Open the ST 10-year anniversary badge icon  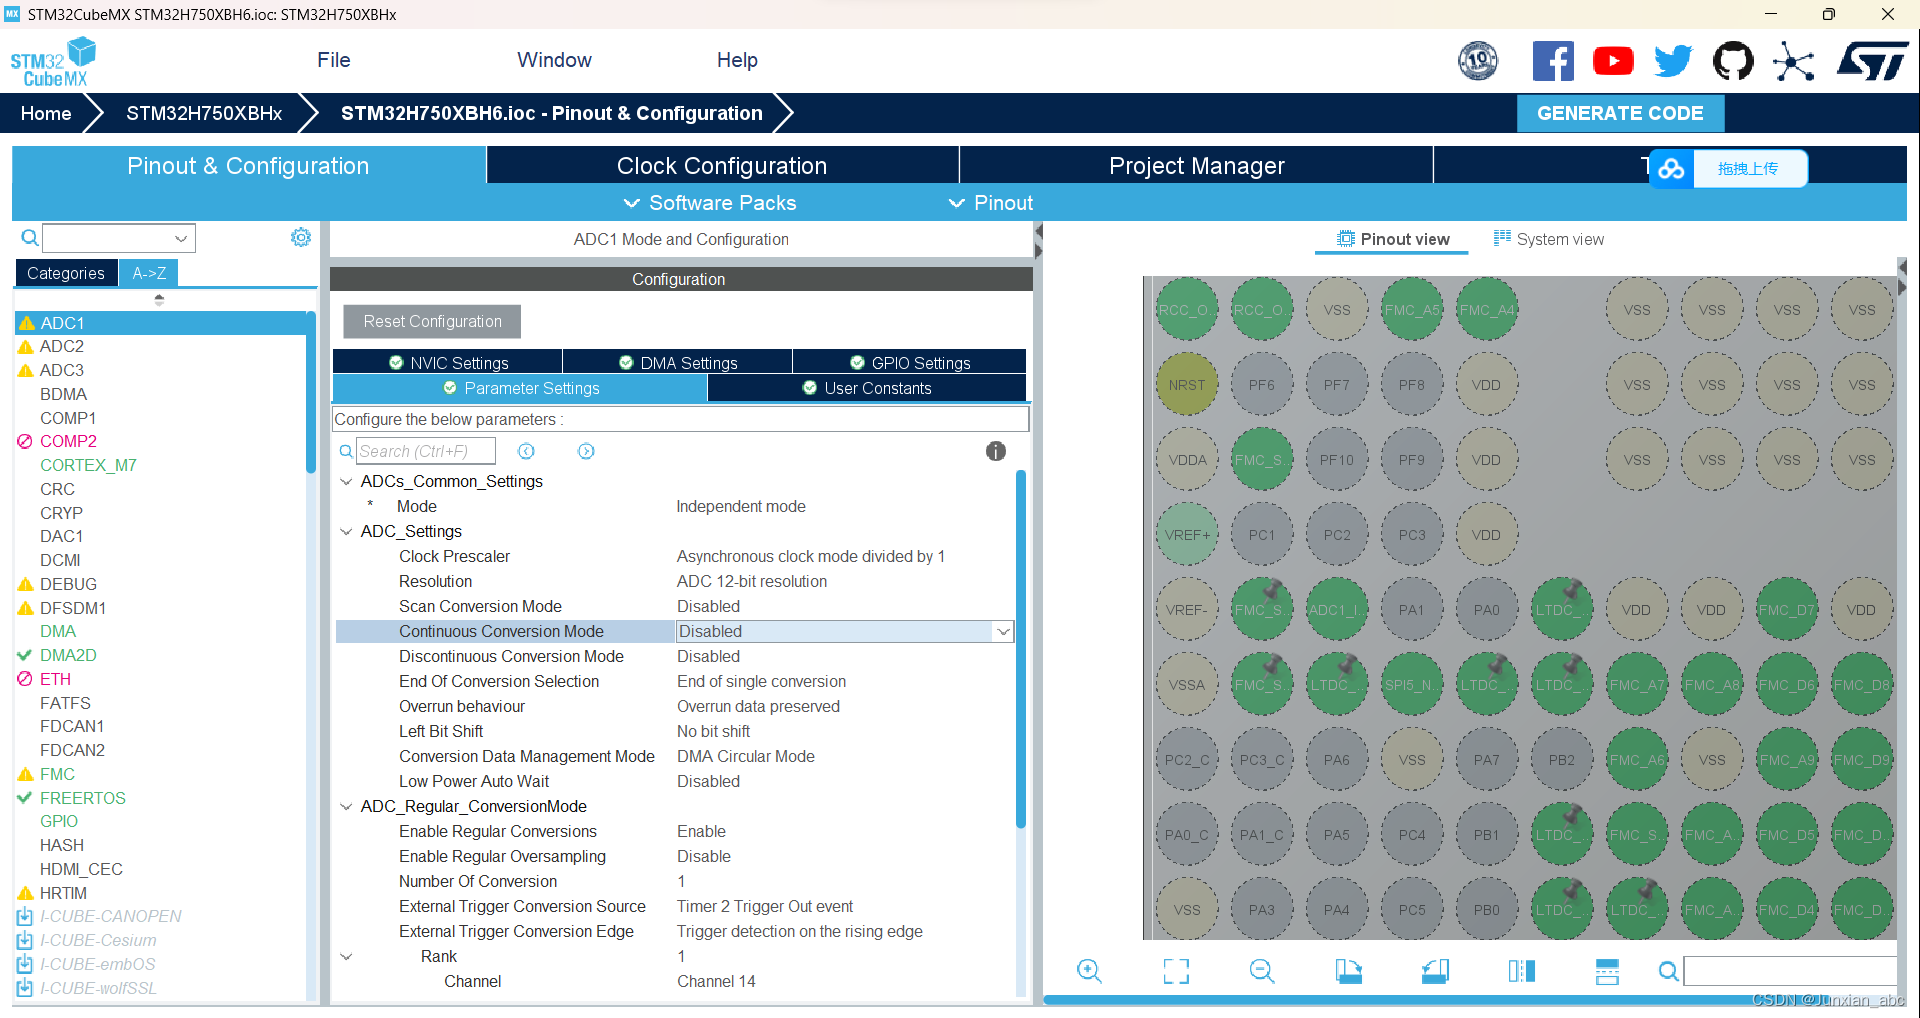click(1478, 61)
